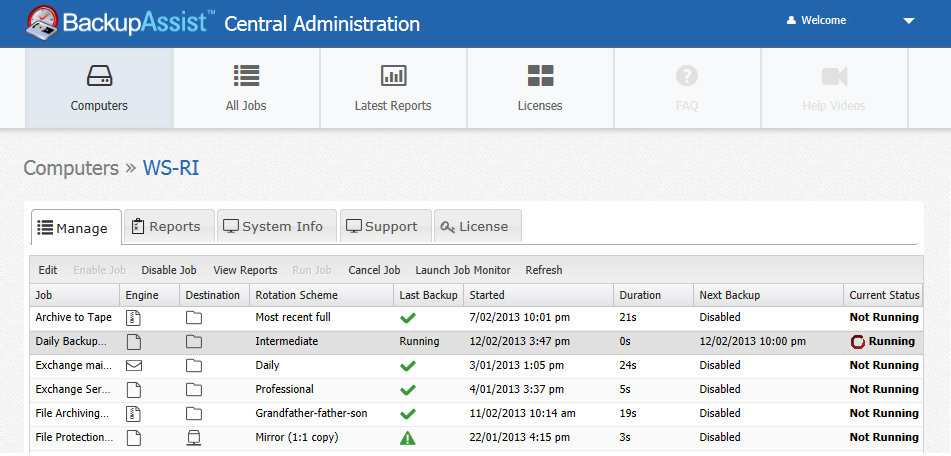Sort by Rotation Scheme column header

pos(321,295)
